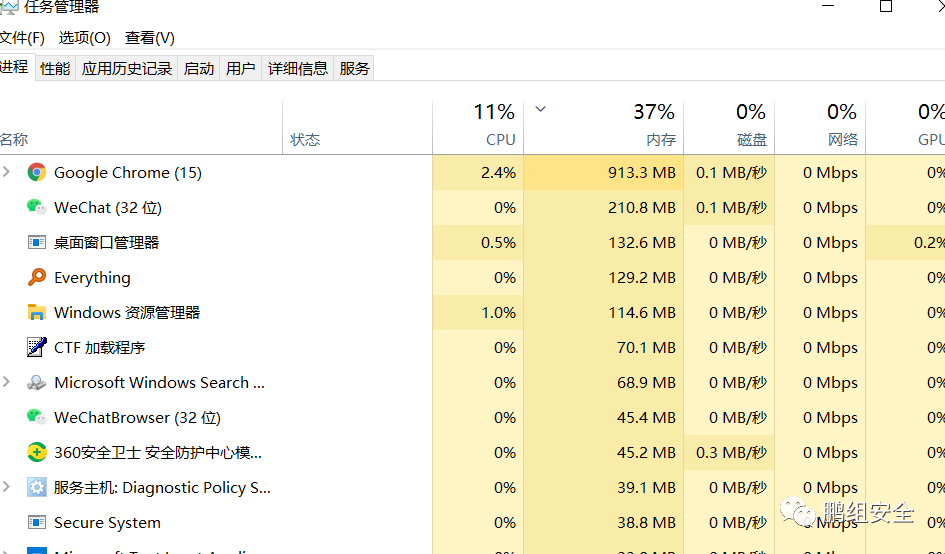Screen dimensions: 945x554
Task: Click Windows 资源管理器's 114.6 MB memory value
Action: [642, 312]
